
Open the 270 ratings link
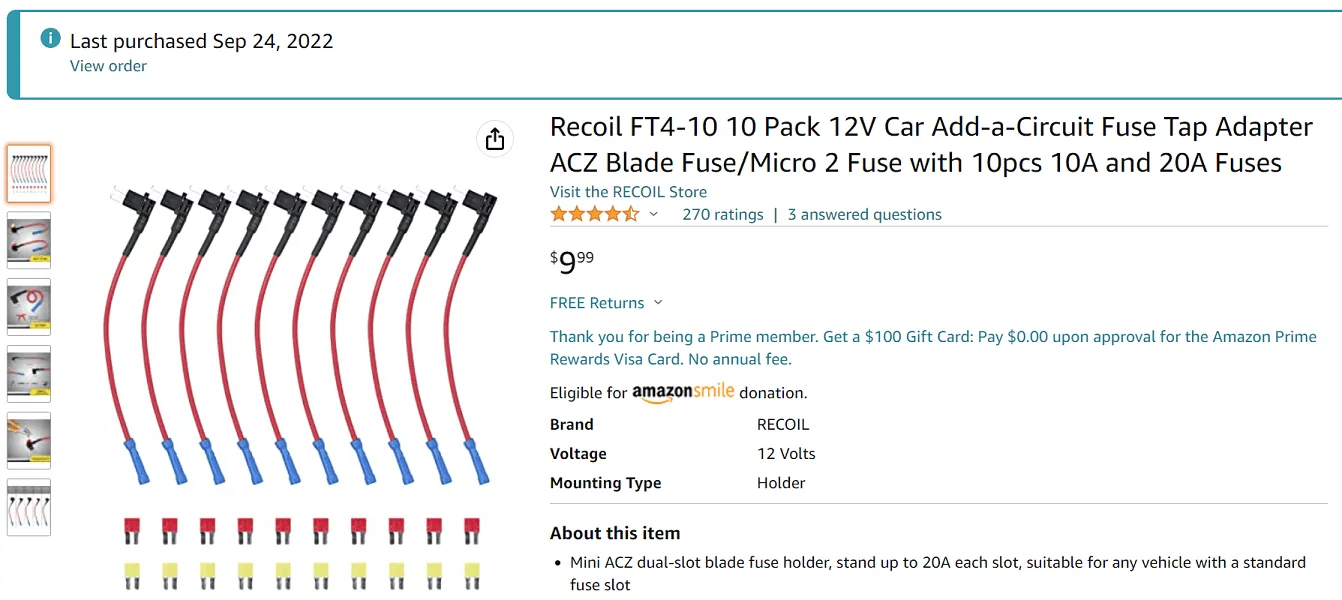(723, 214)
